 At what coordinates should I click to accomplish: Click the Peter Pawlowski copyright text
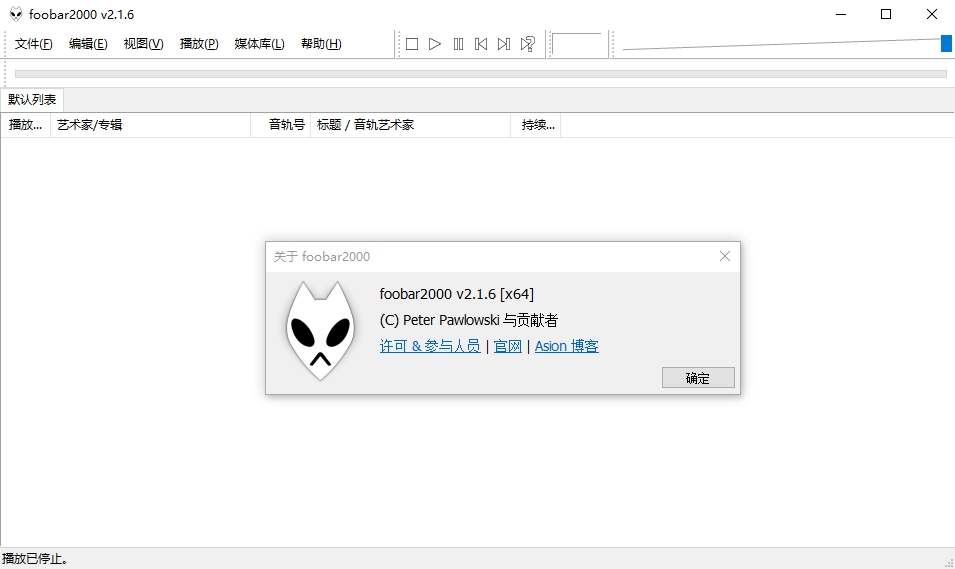coord(468,320)
